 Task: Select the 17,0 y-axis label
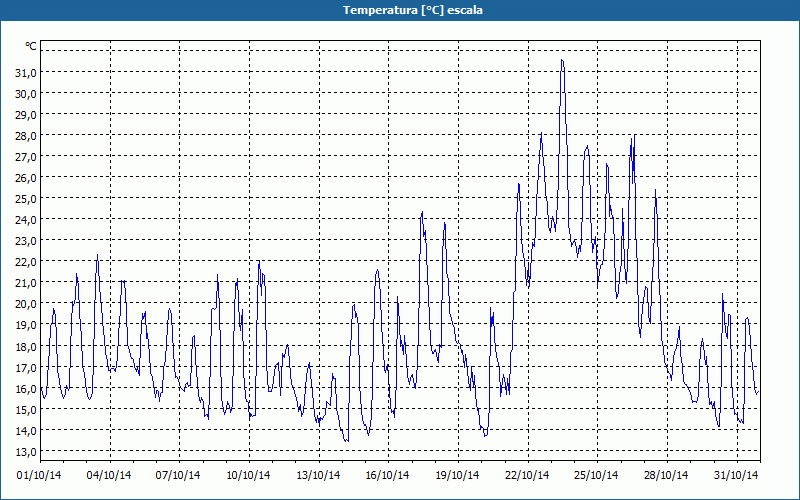coord(26,367)
